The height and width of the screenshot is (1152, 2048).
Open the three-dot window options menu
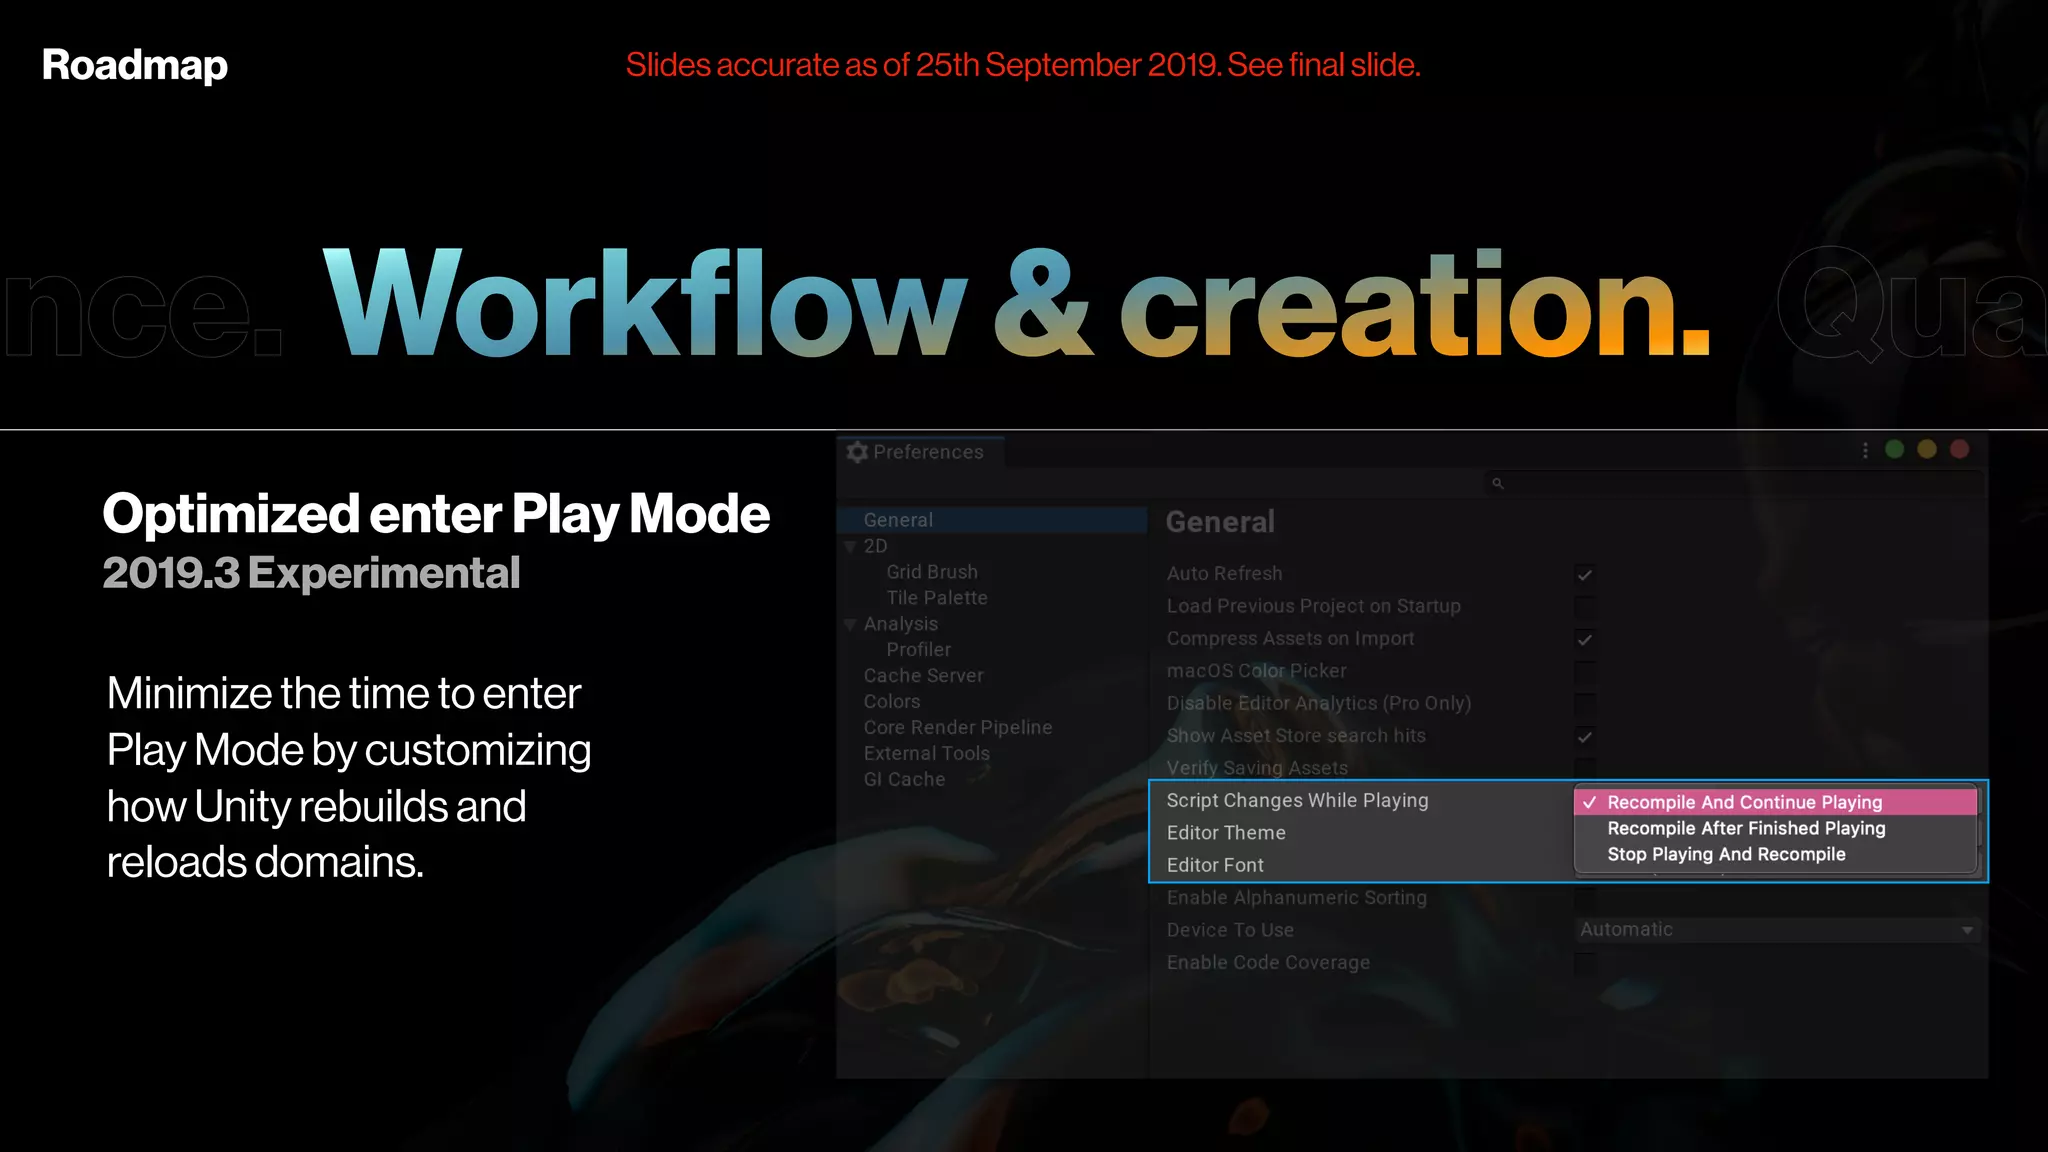1865,450
